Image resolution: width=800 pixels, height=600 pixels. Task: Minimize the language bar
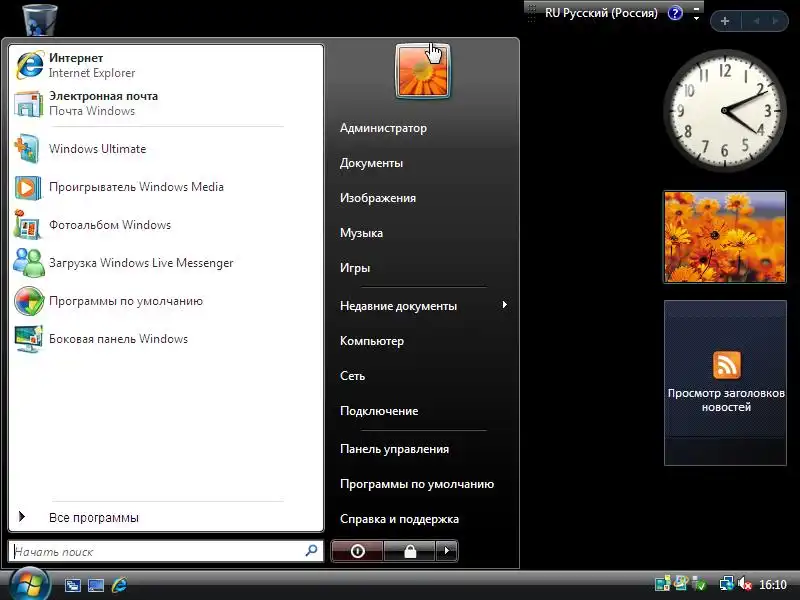pos(696,9)
